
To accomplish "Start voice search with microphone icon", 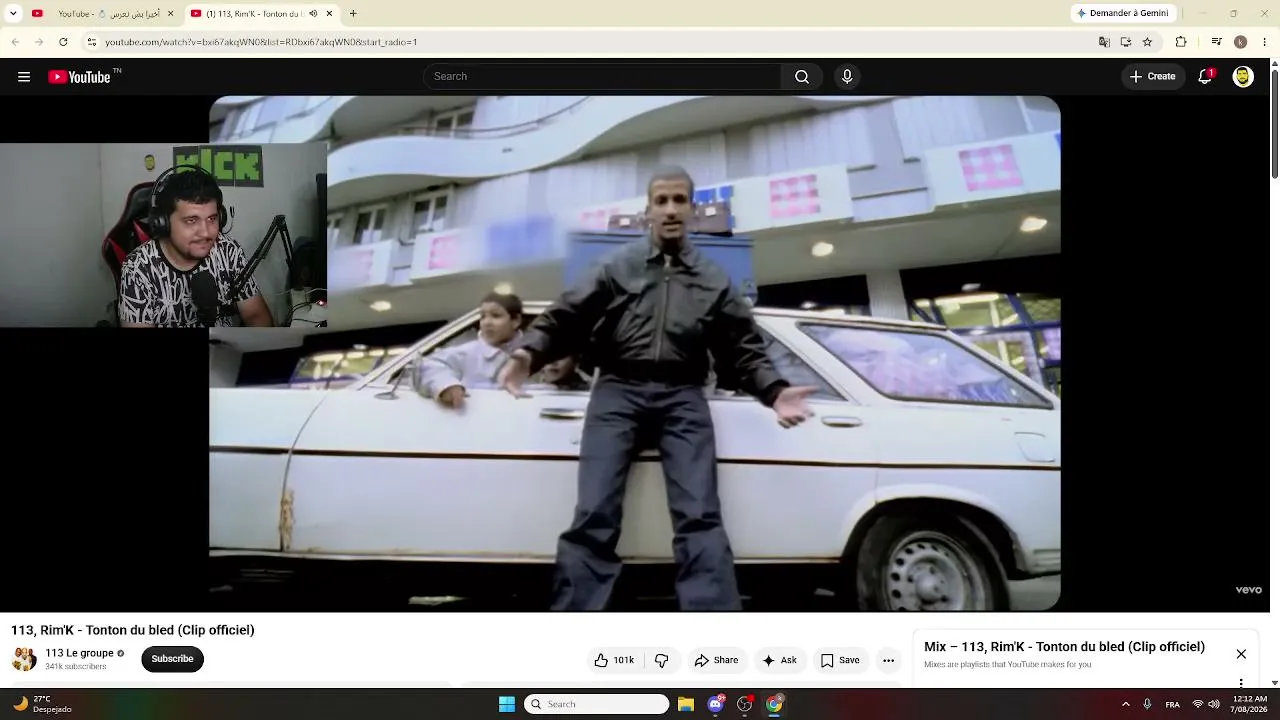I will pyautogui.click(x=847, y=77).
